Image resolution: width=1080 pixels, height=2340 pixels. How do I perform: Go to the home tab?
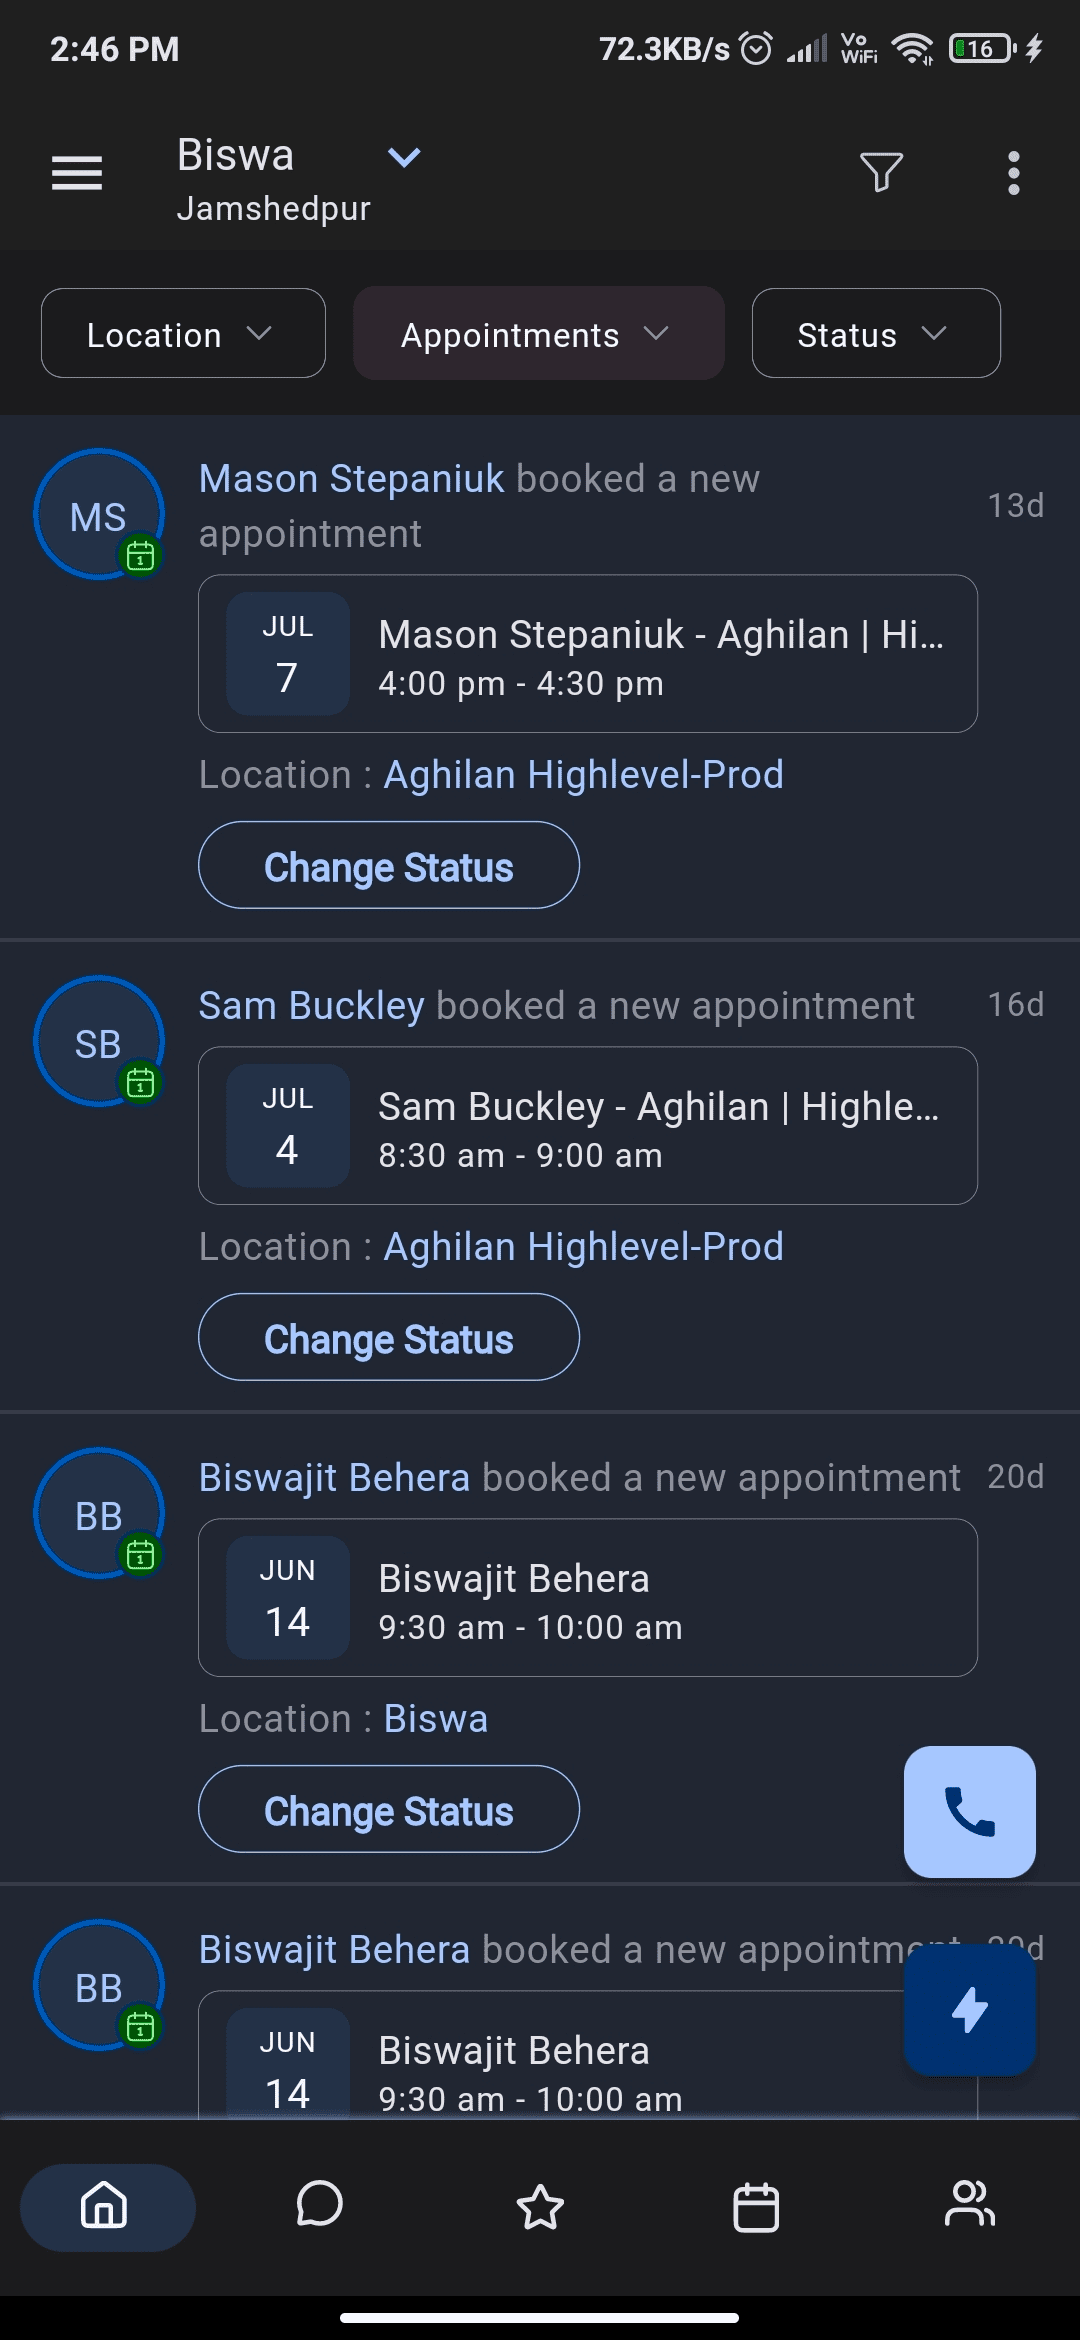coord(107,2207)
